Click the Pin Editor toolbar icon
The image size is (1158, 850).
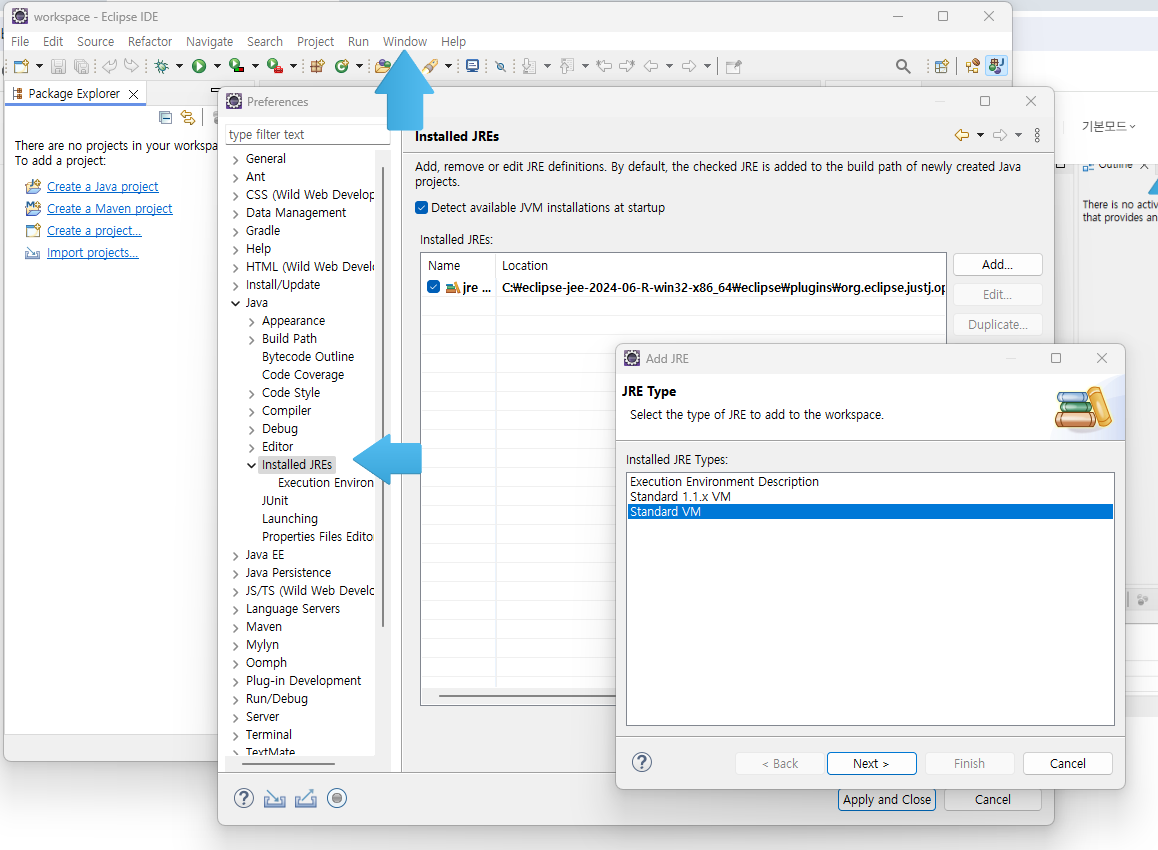point(733,66)
